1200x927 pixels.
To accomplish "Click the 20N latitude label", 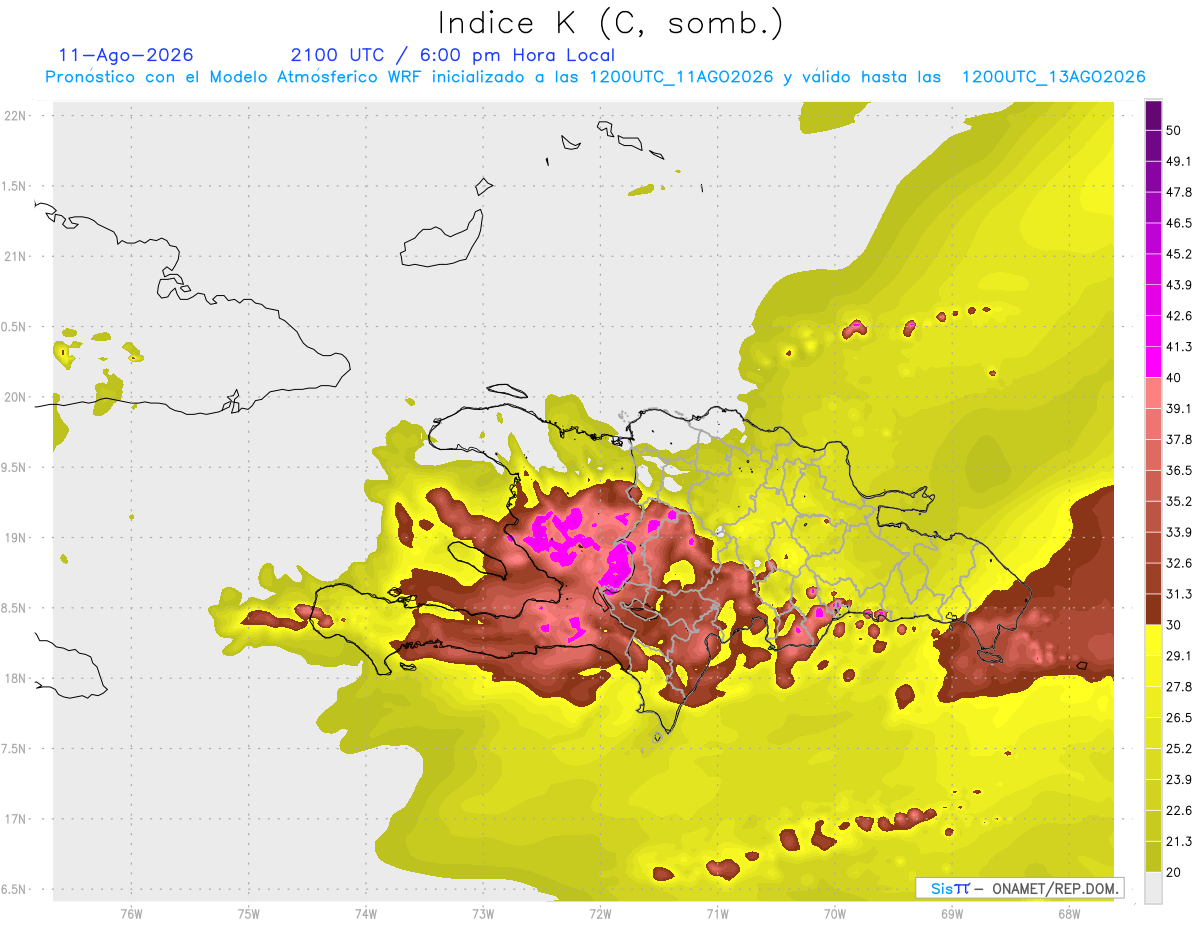I will (x=17, y=397).
